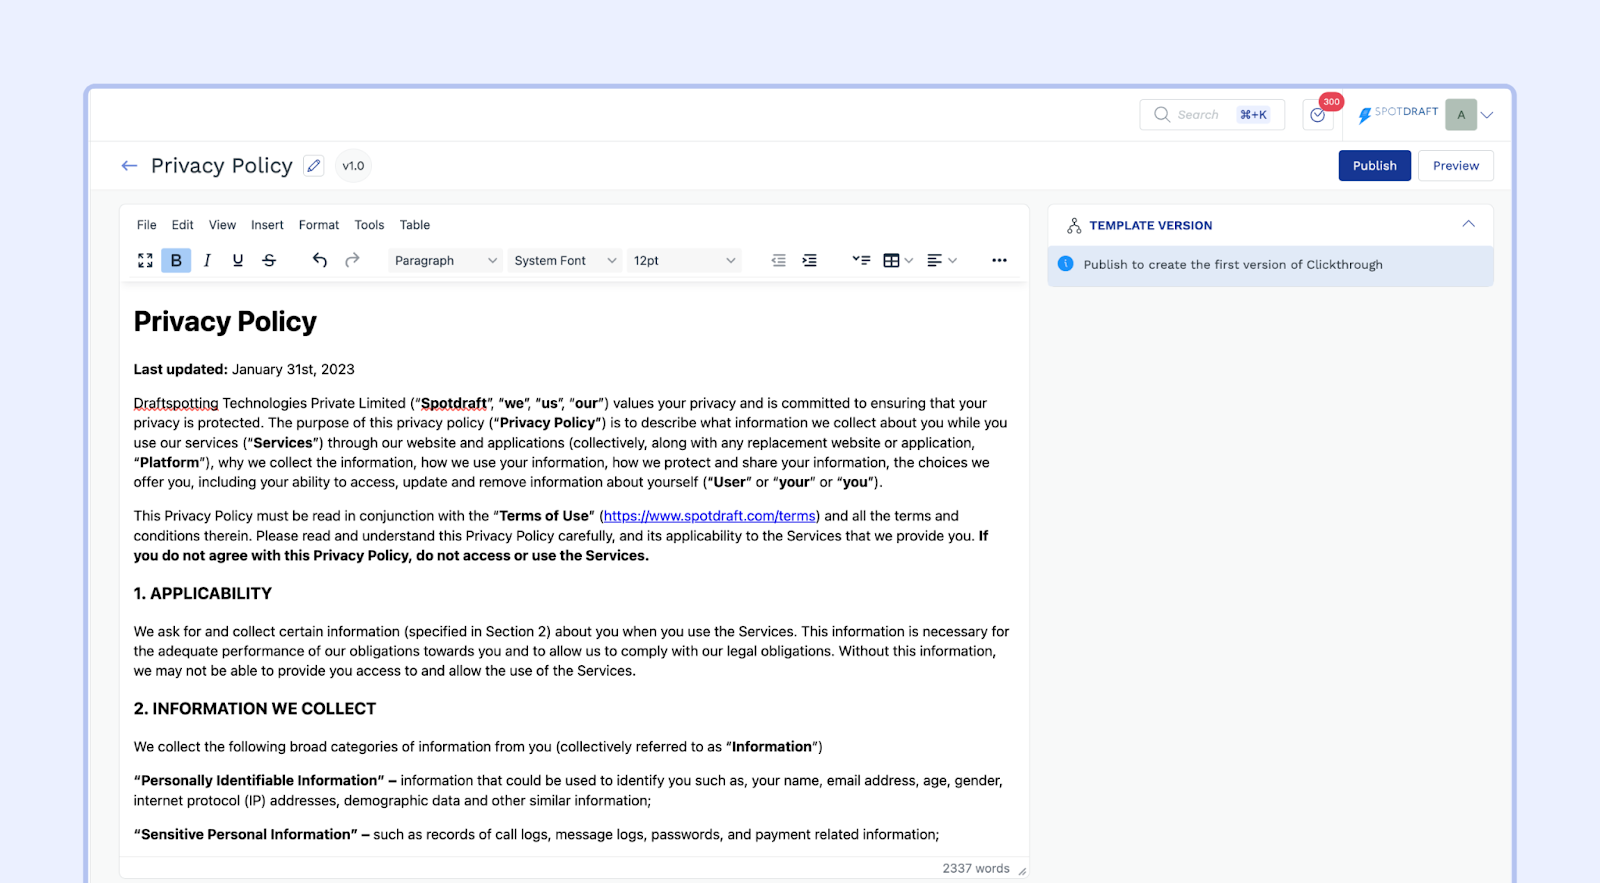Click the text alignment icon

click(x=934, y=260)
